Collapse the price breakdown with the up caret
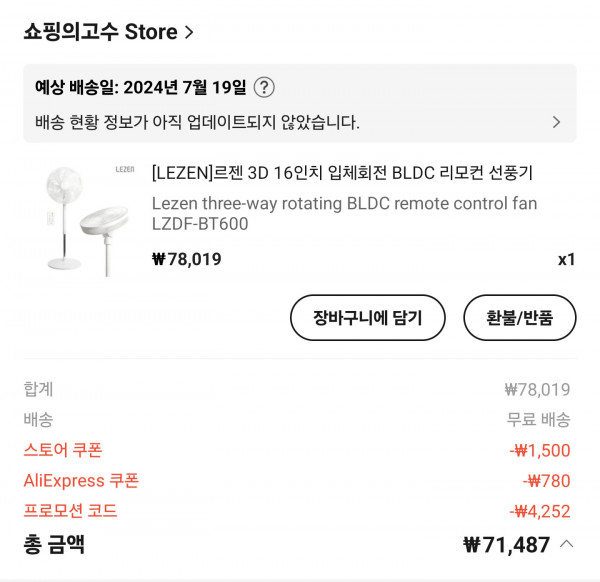 point(566,544)
